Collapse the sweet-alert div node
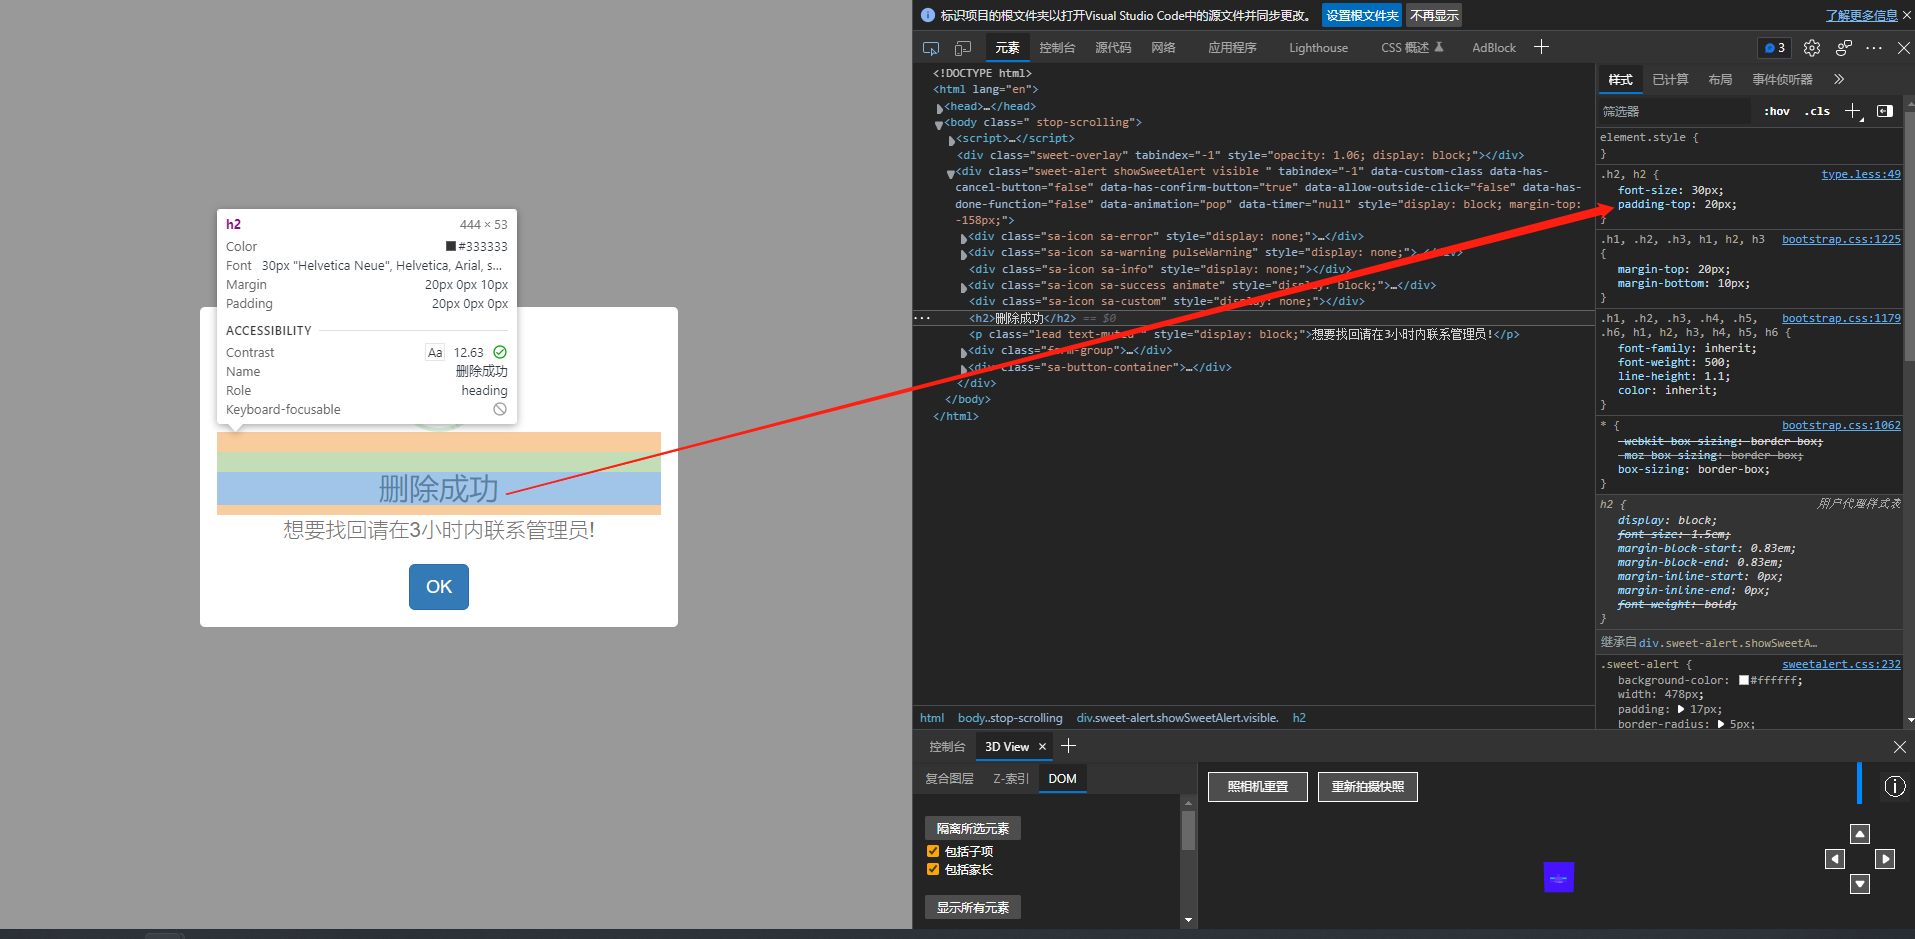The image size is (1915, 939). pyautogui.click(x=951, y=173)
